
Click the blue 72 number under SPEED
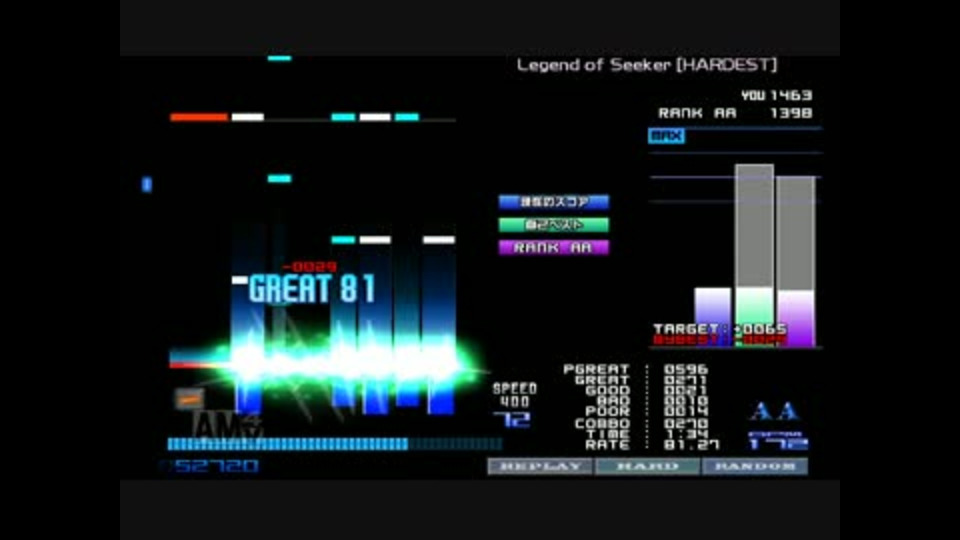(x=512, y=419)
